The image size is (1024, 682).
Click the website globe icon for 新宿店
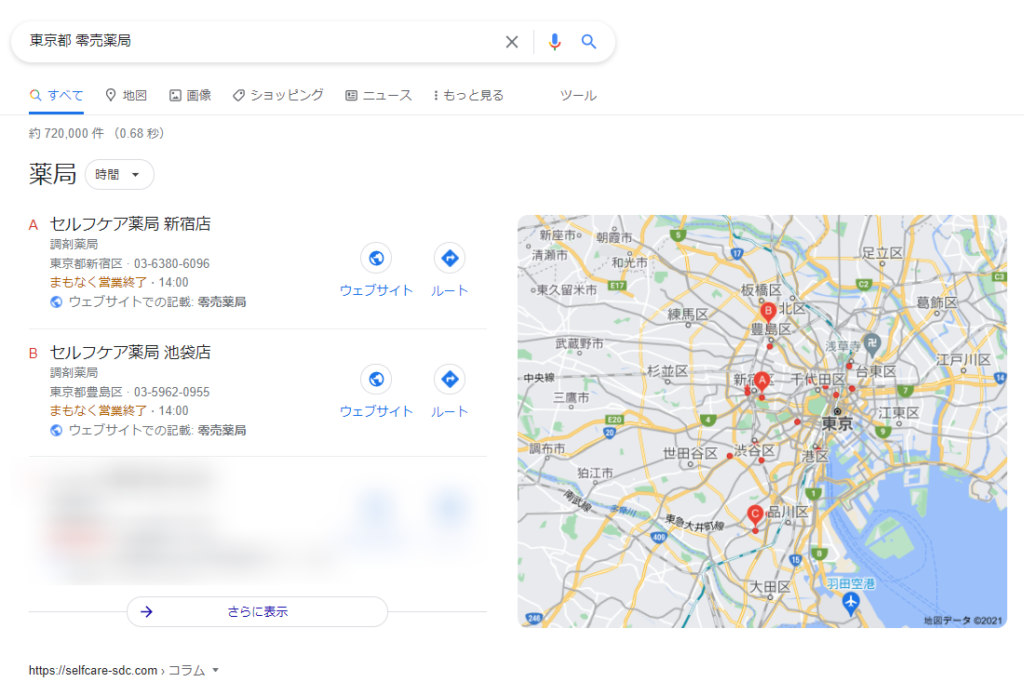click(x=376, y=258)
